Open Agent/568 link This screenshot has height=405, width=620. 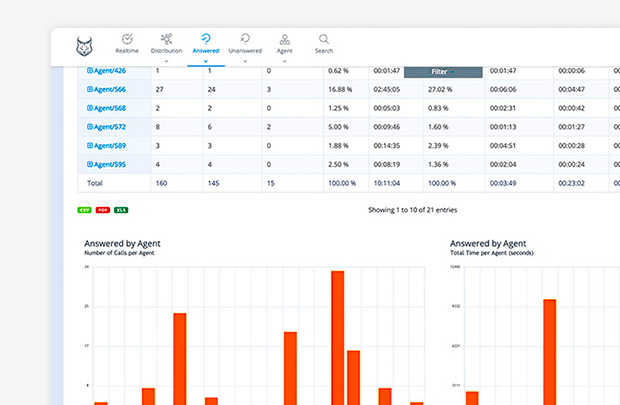(x=110, y=108)
